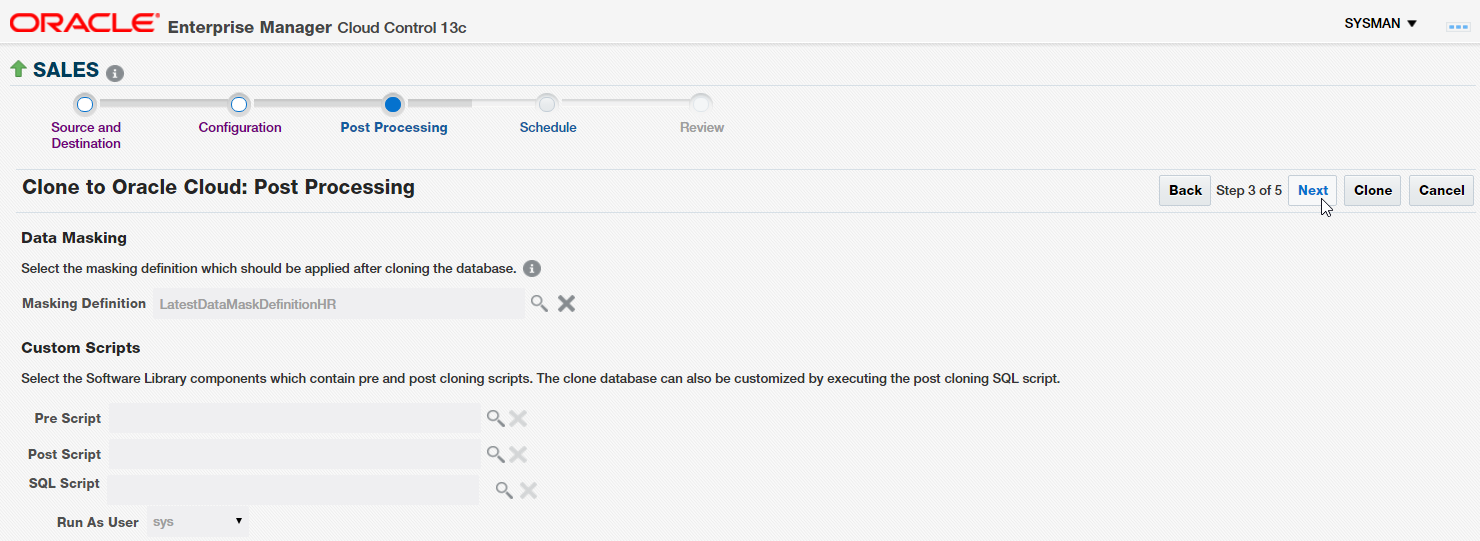Clear Masking Definition with the X icon
Image resolution: width=1480 pixels, height=541 pixels.
[x=566, y=303]
